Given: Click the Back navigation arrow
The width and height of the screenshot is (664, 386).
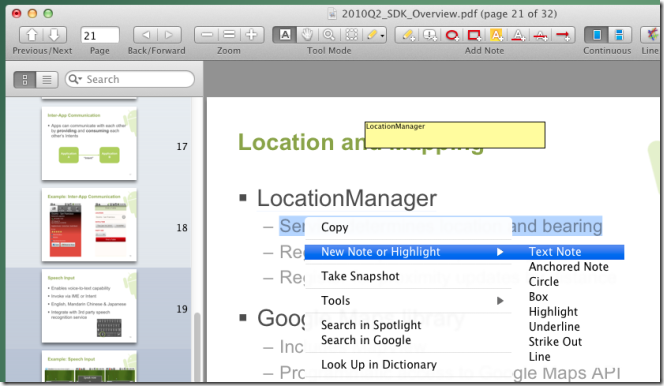Looking at the screenshot, I should click(146, 35).
